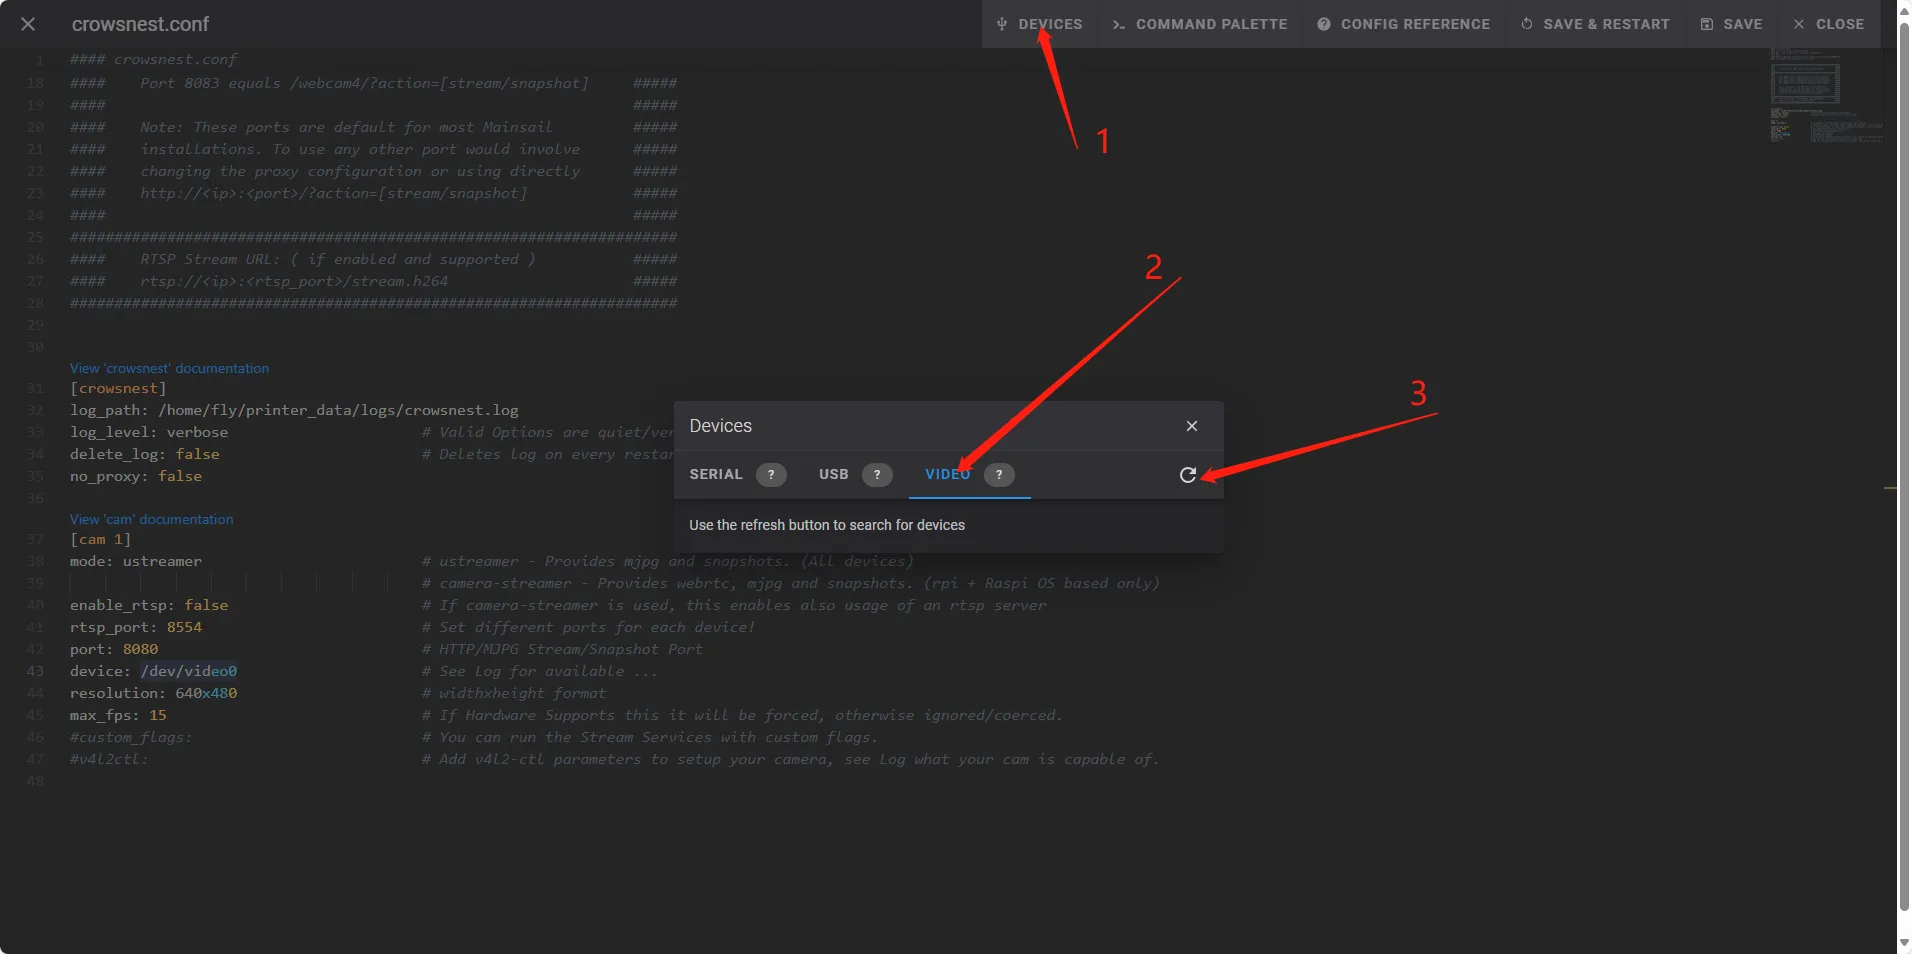Switch to the USB tab
Viewport: 1912px width, 954px height.
coord(833,475)
